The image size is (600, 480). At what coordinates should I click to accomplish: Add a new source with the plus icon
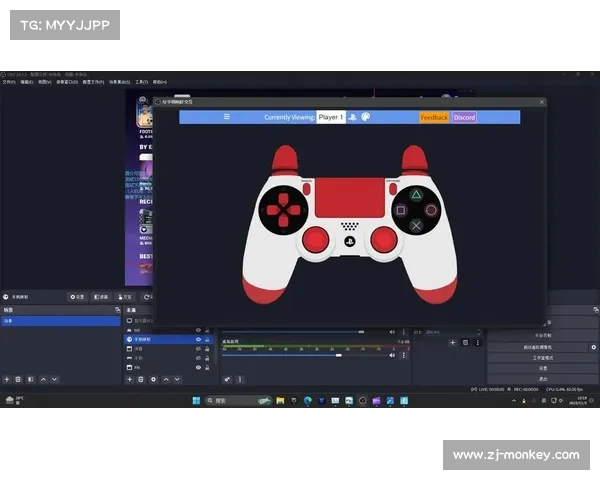click(x=129, y=379)
